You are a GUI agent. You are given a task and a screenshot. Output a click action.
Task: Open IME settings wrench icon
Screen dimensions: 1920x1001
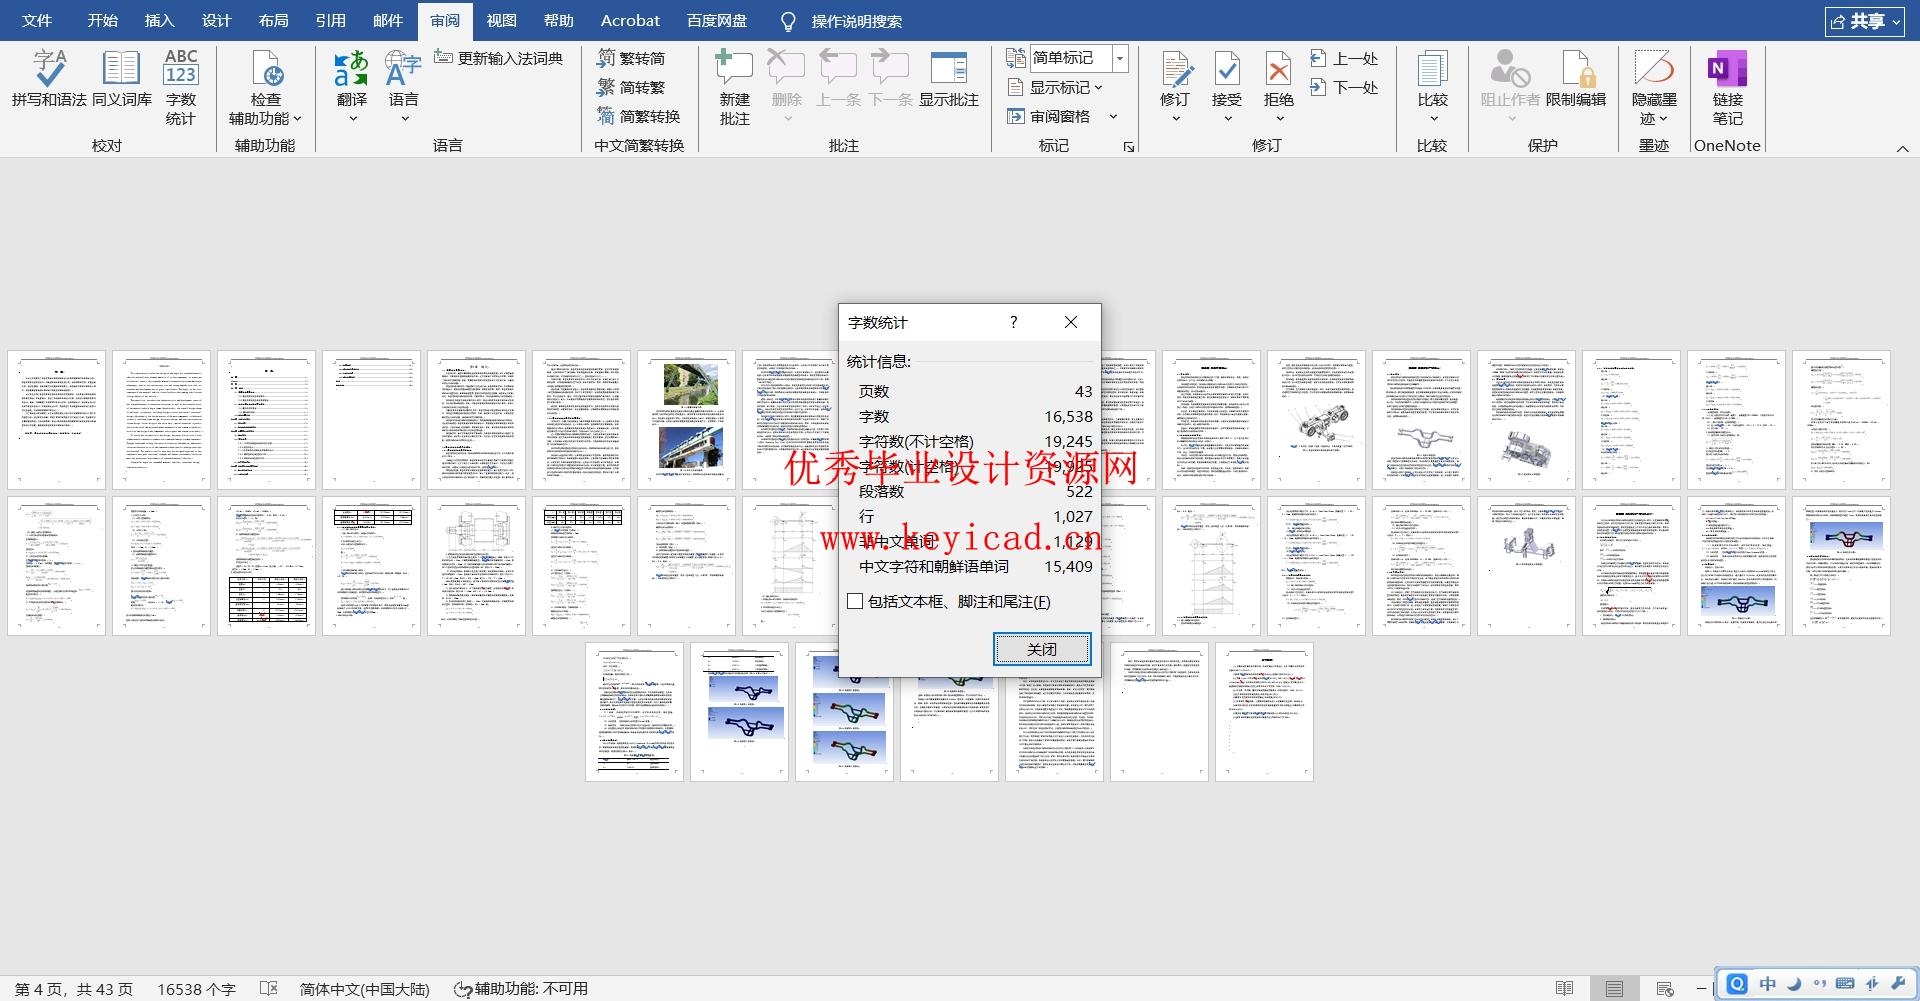(x=1897, y=984)
